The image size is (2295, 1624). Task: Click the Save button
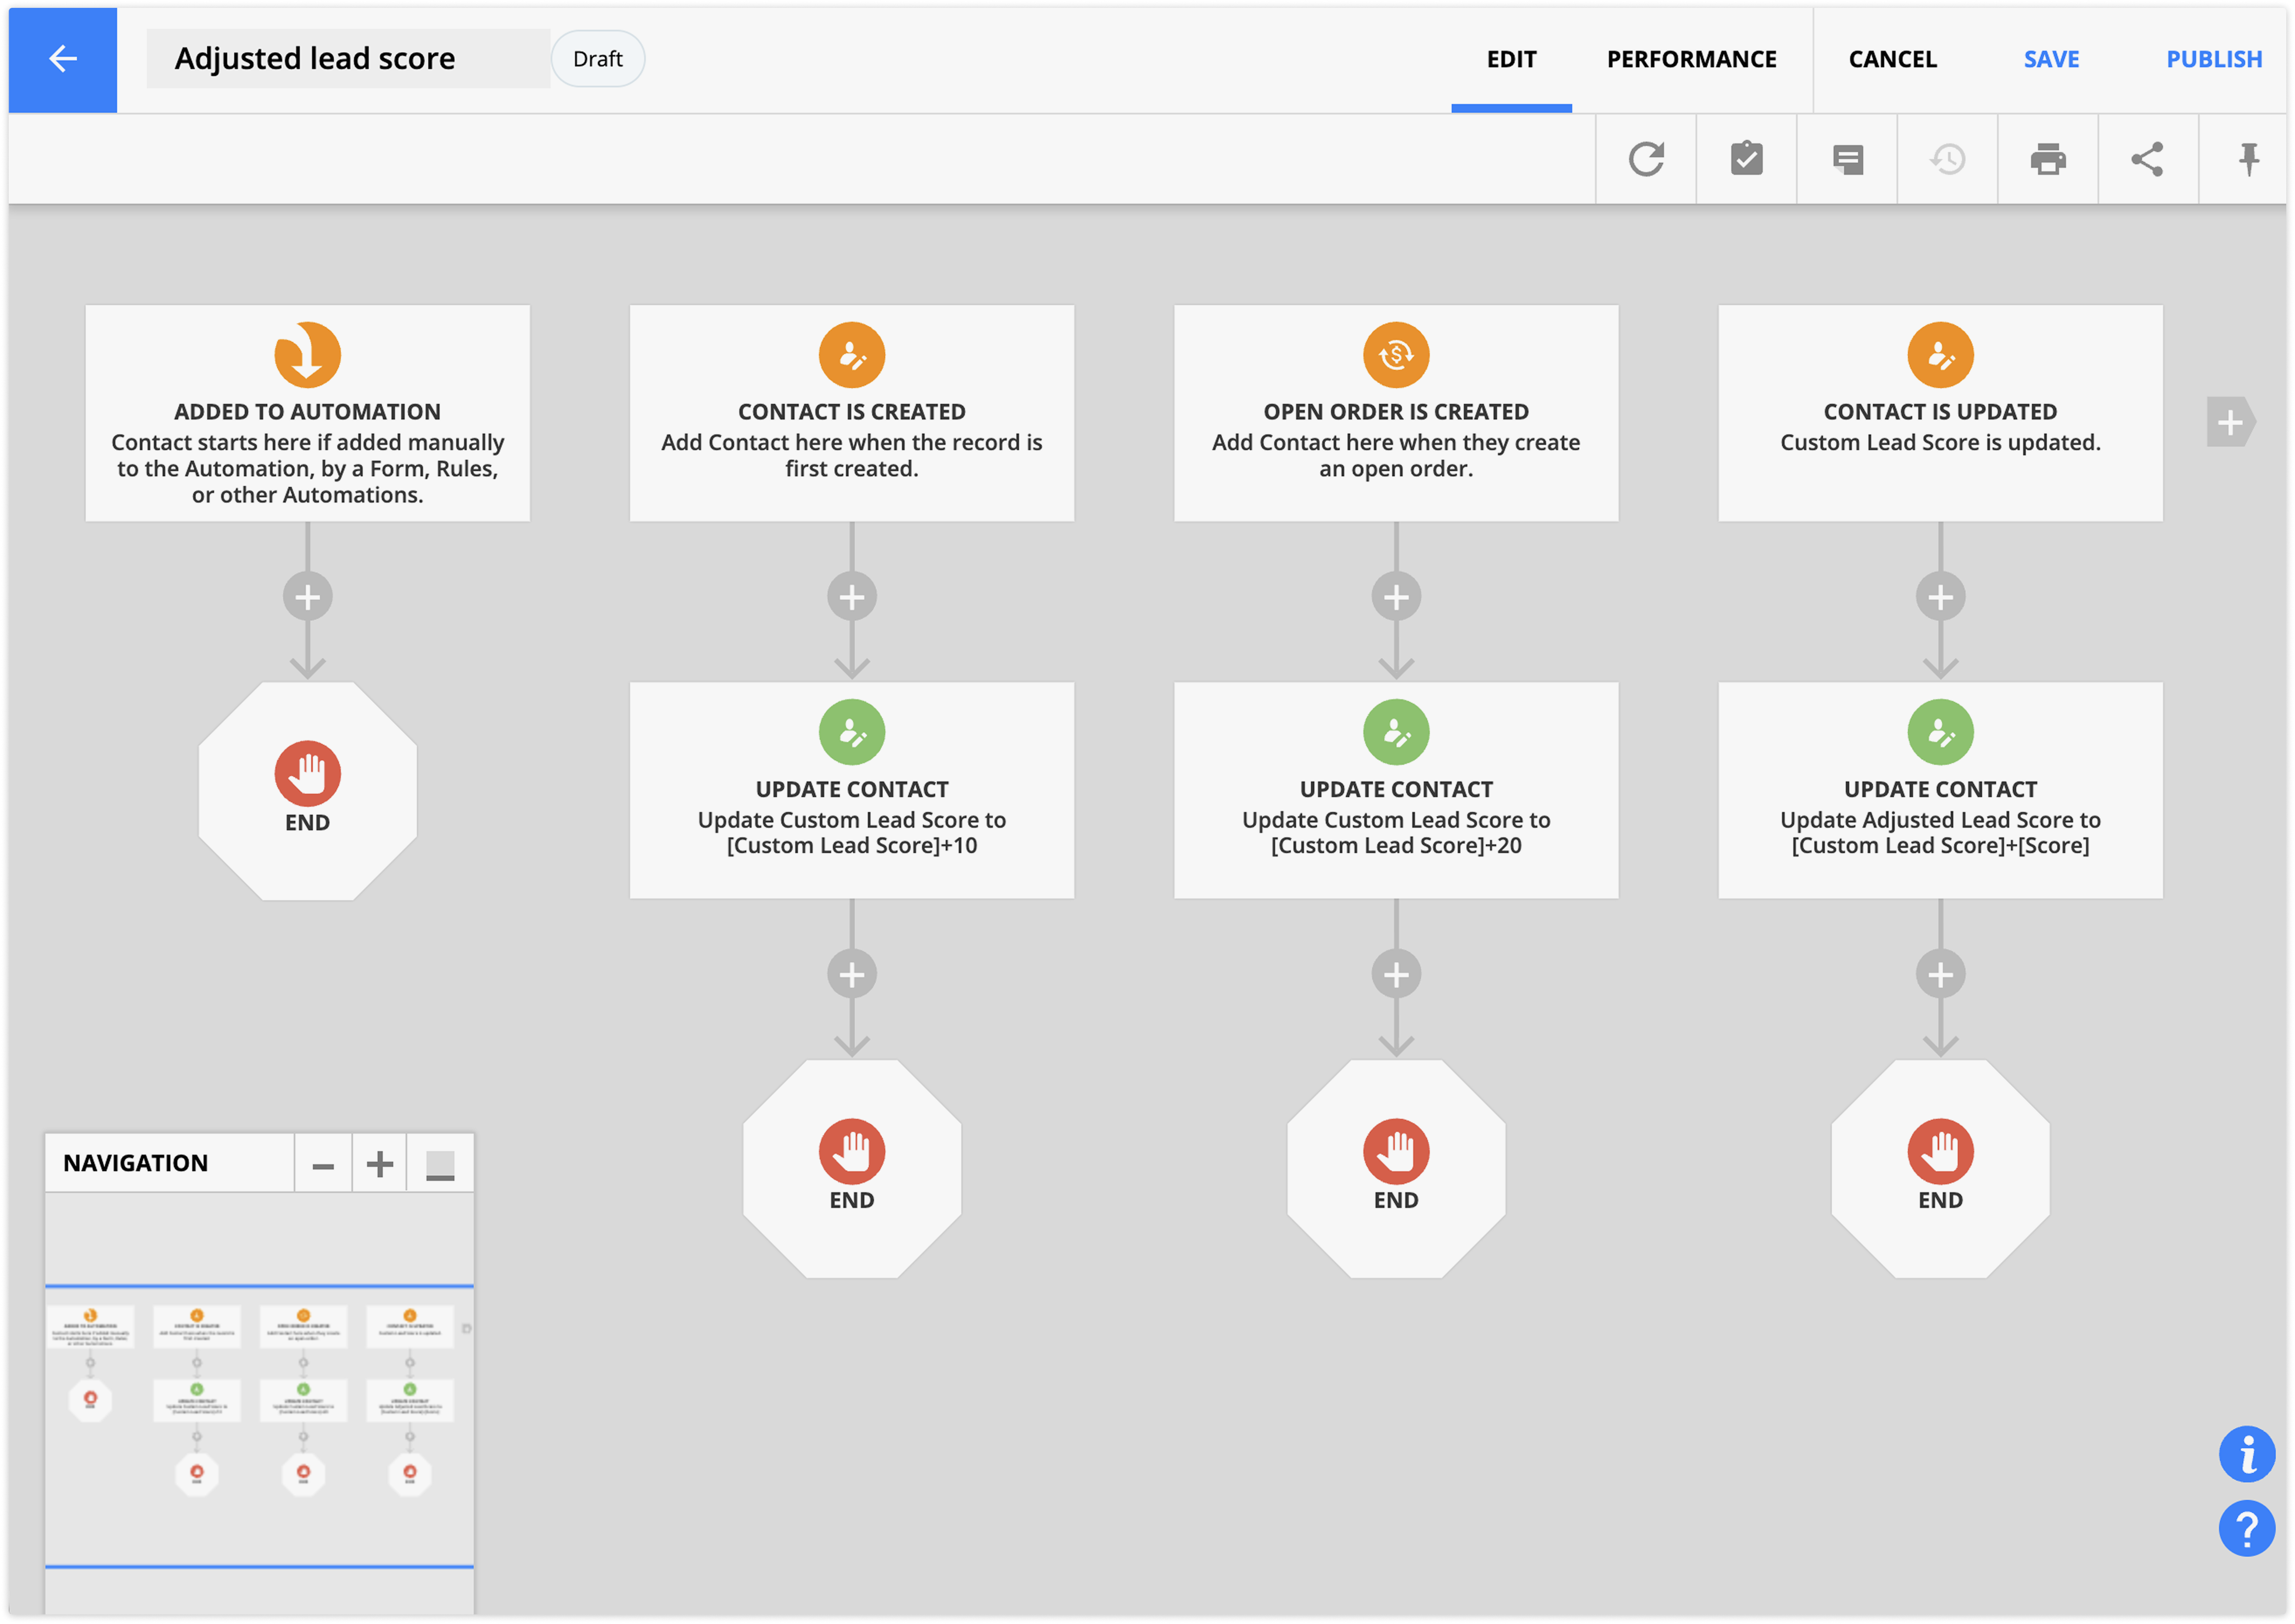[x=2051, y=59]
